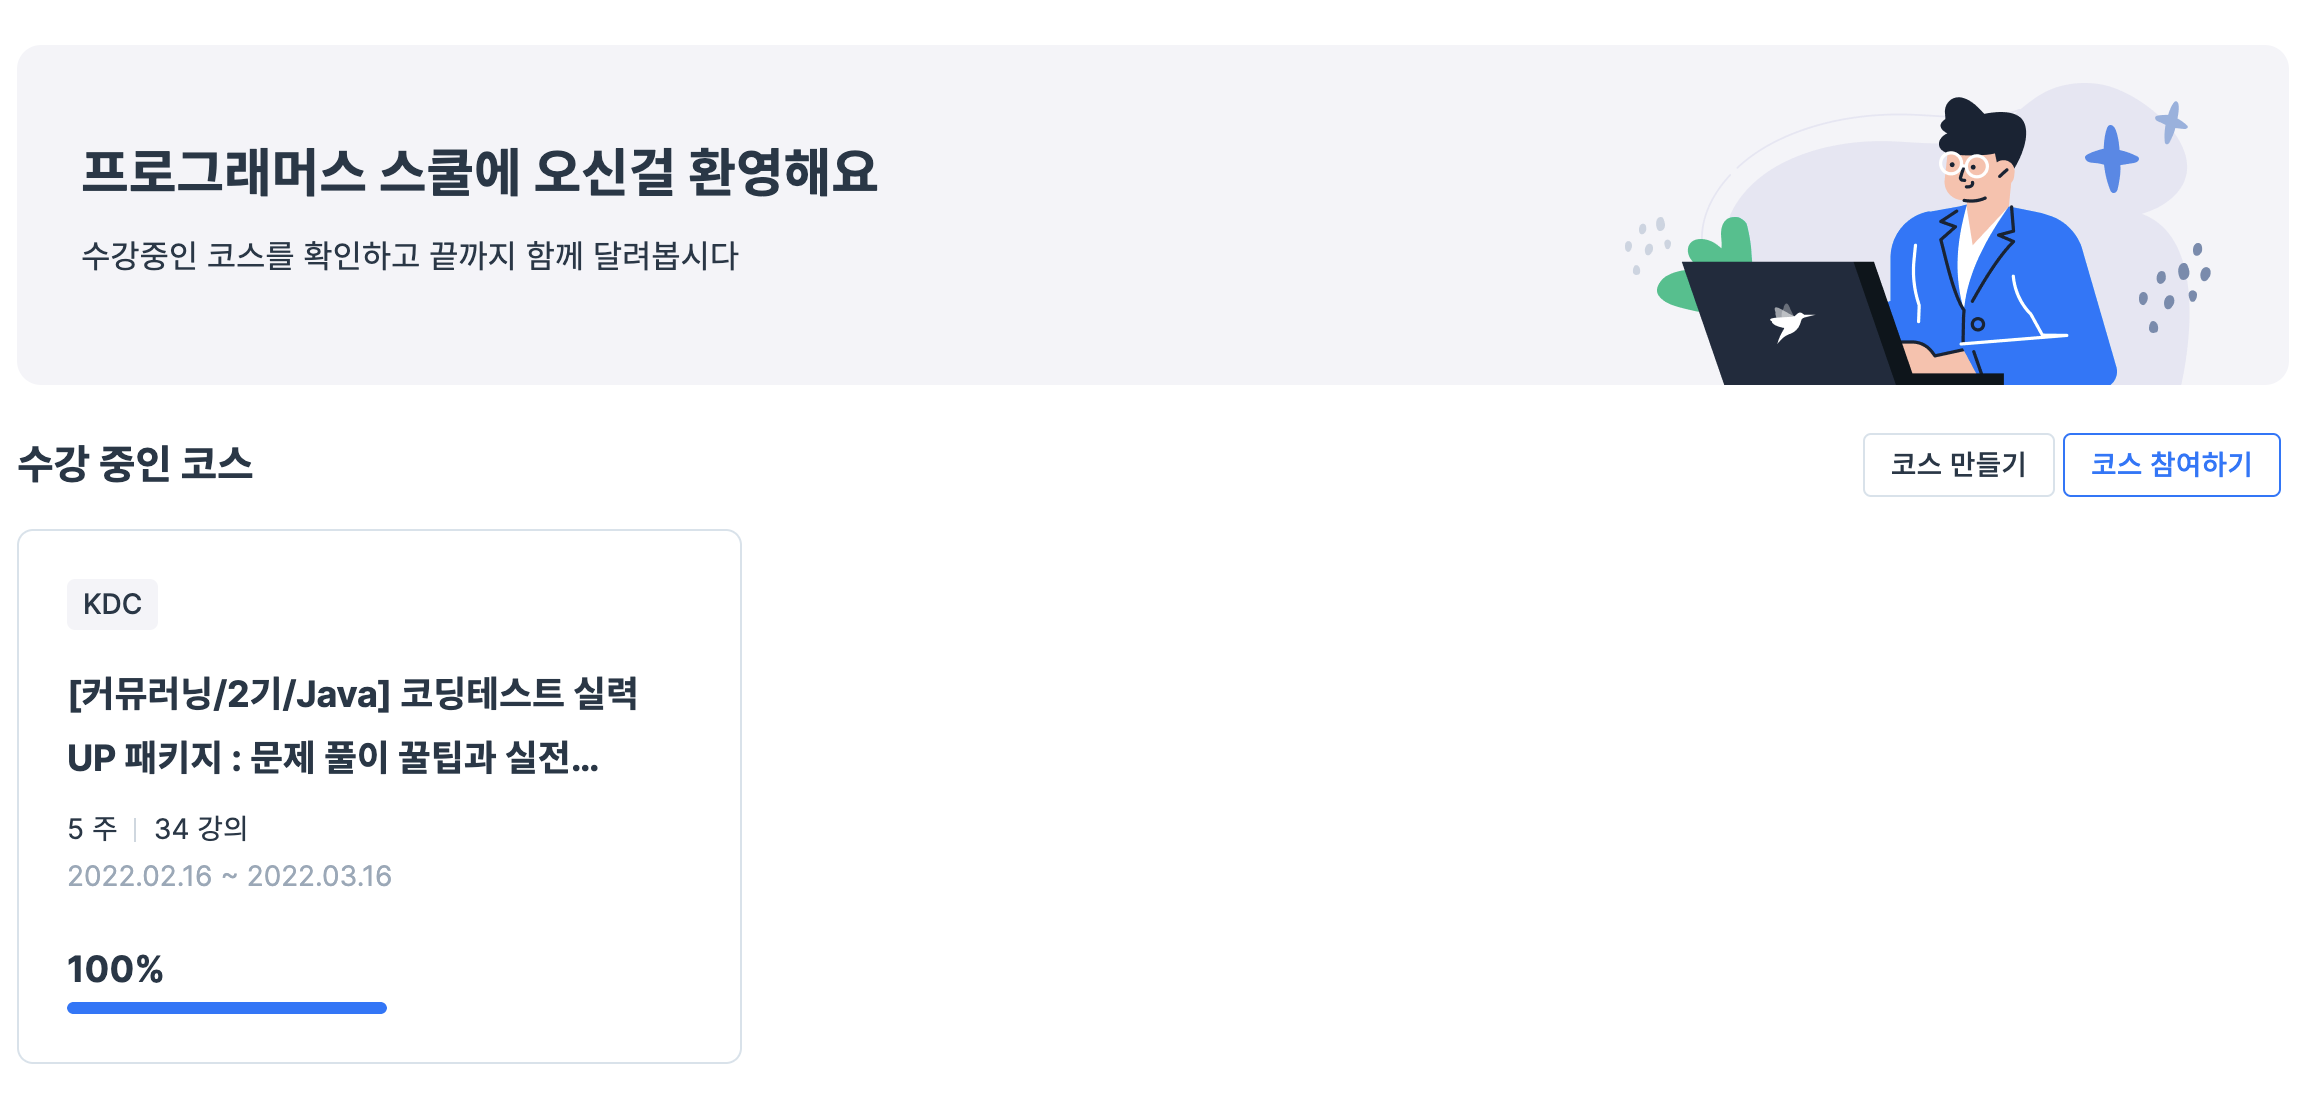Click the hummingbird logo on the laptop
The height and width of the screenshot is (1098, 2306).
point(1790,322)
